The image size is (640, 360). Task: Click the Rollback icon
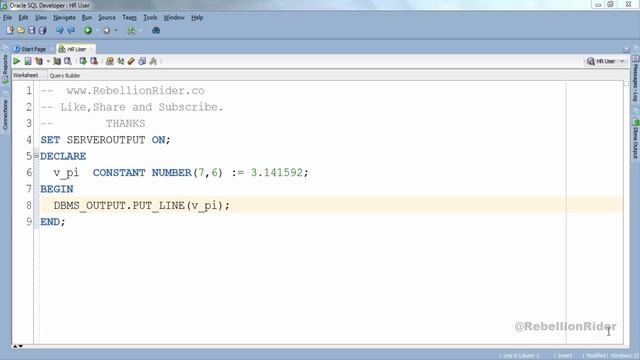point(94,61)
